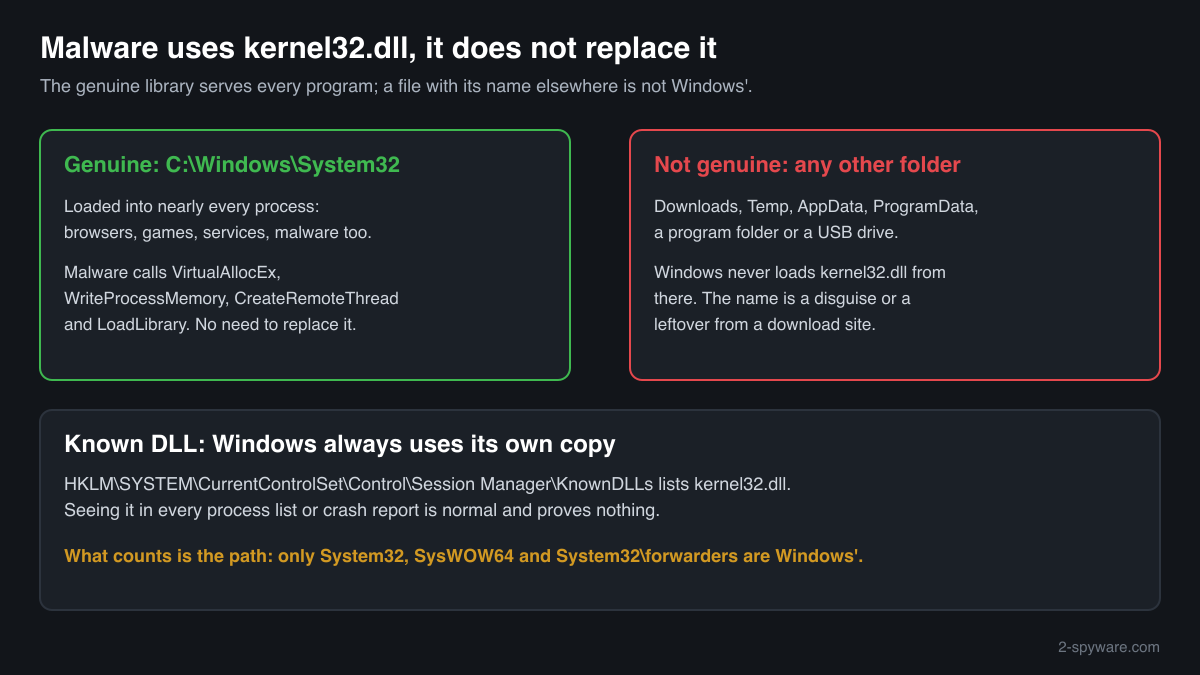Click the line 'WriteProcessMemory, CreateRemoteThread'
1200x675 pixels.
tap(231, 298)
